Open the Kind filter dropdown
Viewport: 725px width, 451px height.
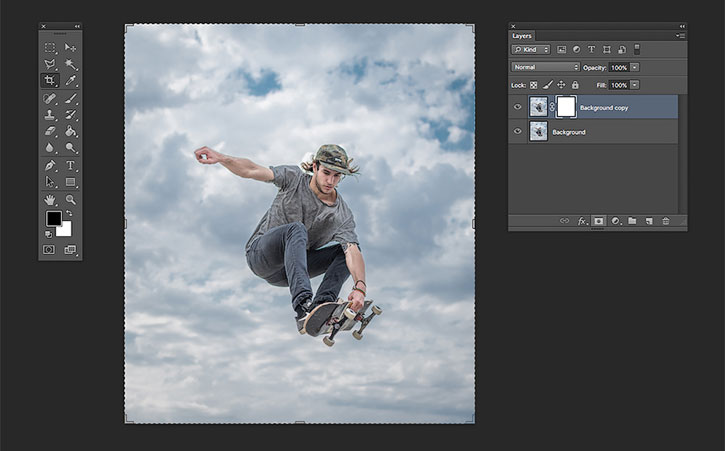point(531,49)
